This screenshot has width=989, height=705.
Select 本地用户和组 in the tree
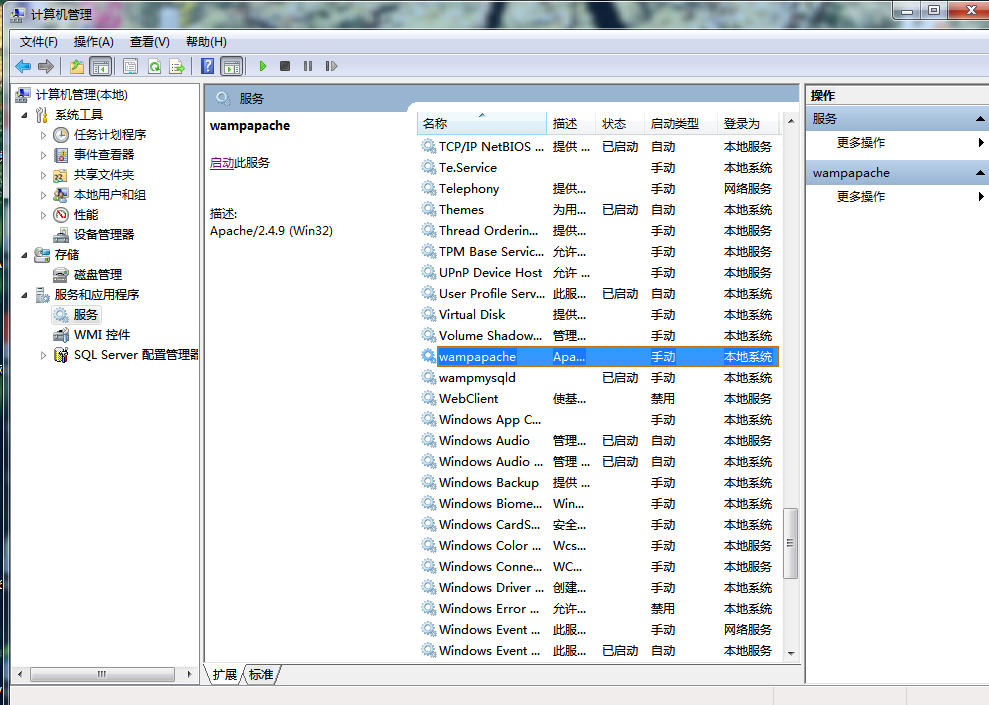(110, 195)
